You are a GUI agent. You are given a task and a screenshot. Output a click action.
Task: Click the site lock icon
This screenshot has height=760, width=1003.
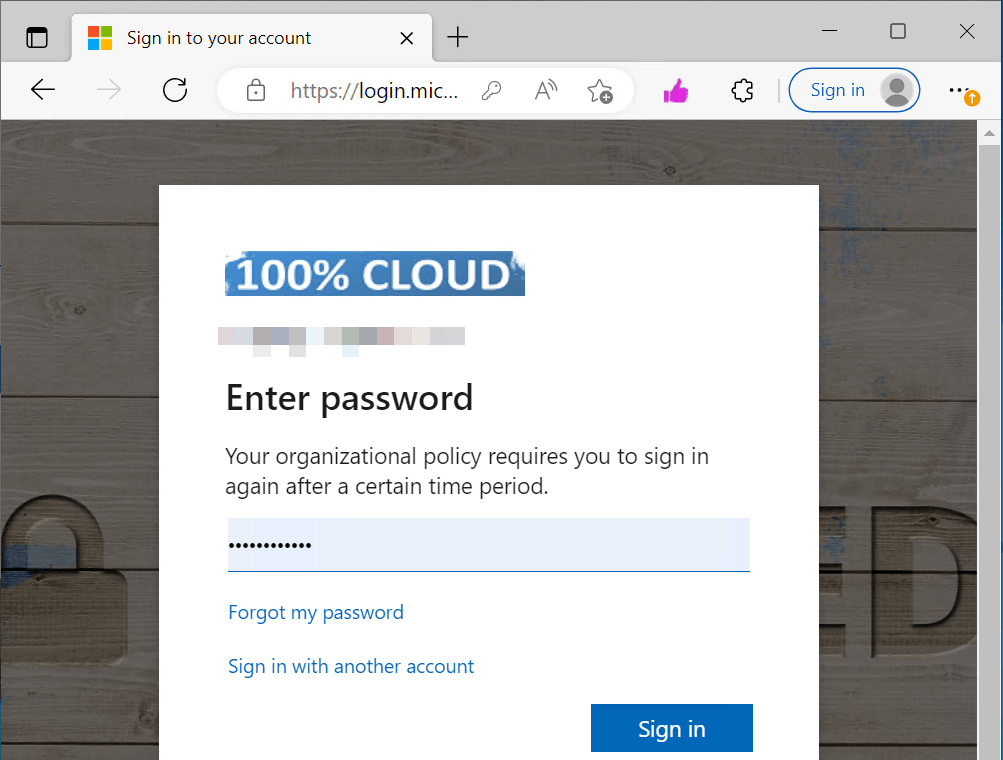pyautogui.click(x=256, y=91)
